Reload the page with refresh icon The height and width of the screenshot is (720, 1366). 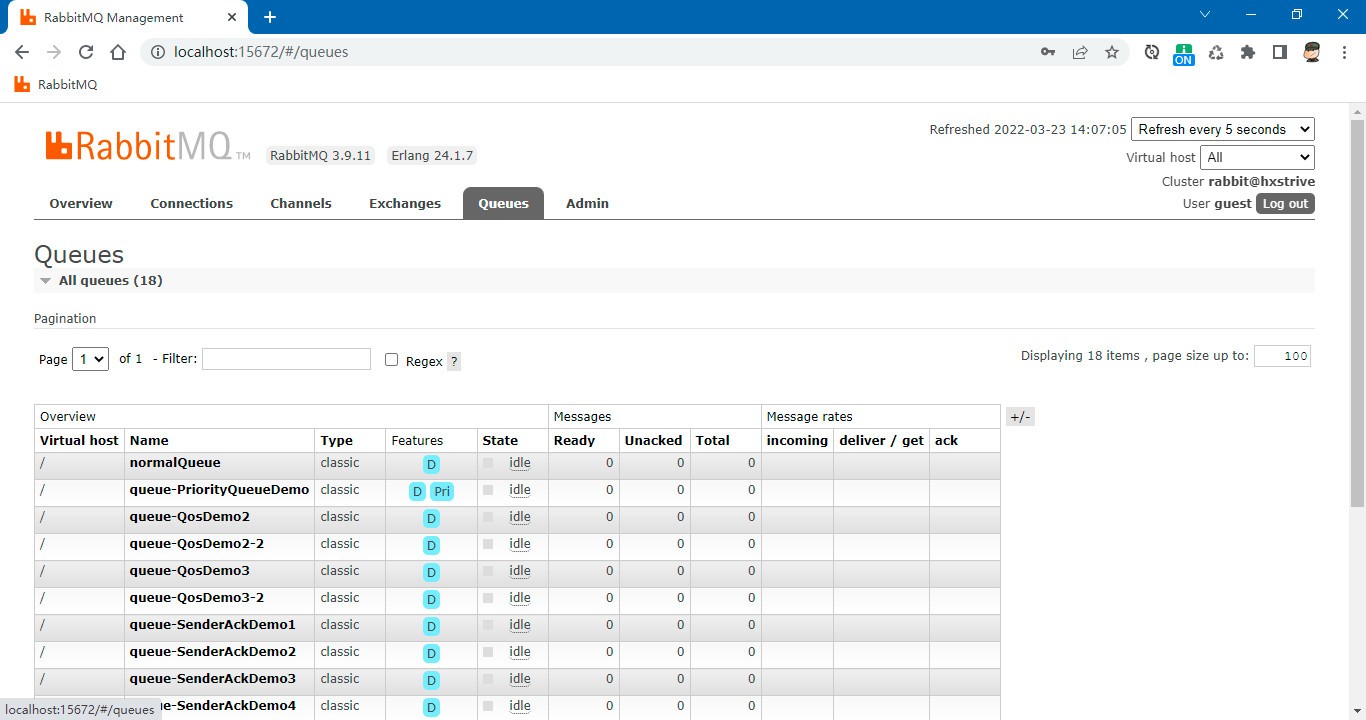[86, 52]
